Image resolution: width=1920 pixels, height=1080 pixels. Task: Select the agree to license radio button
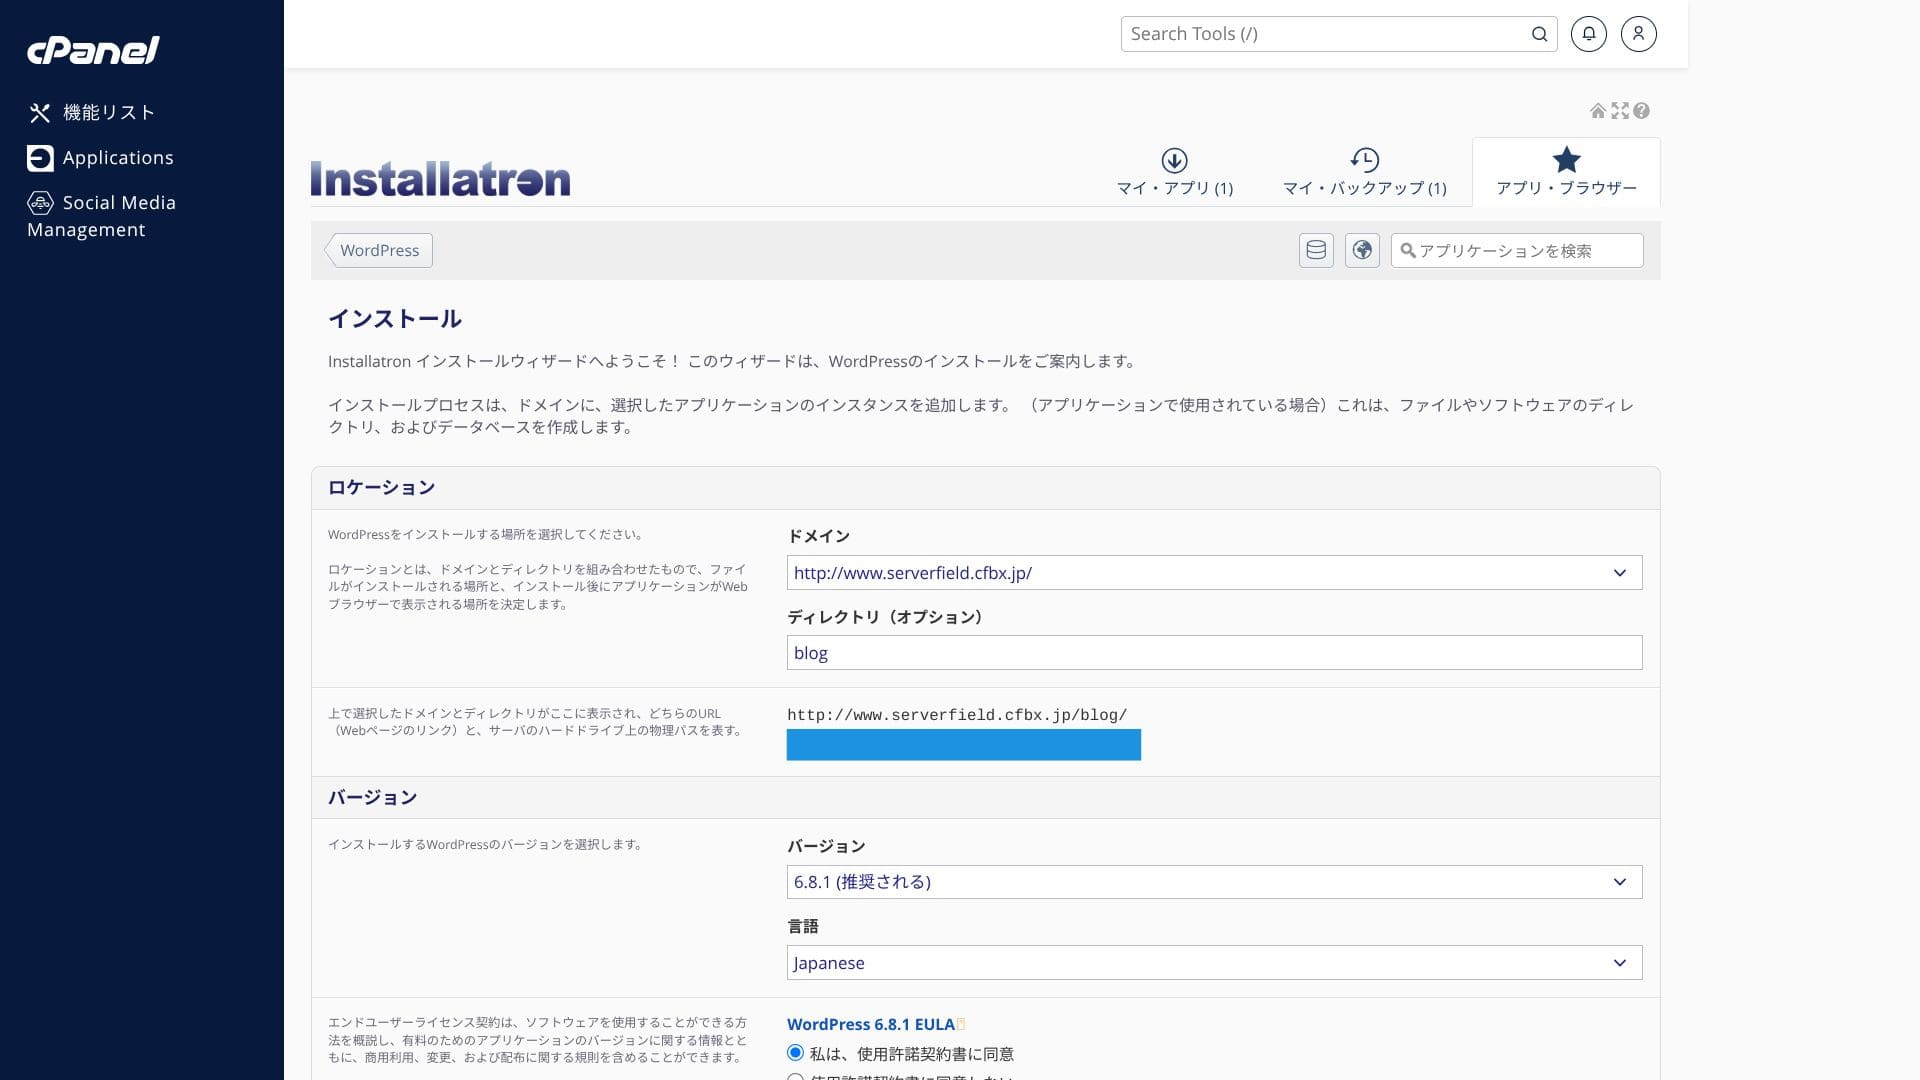pyautogui.click(x=795, y=1052)
